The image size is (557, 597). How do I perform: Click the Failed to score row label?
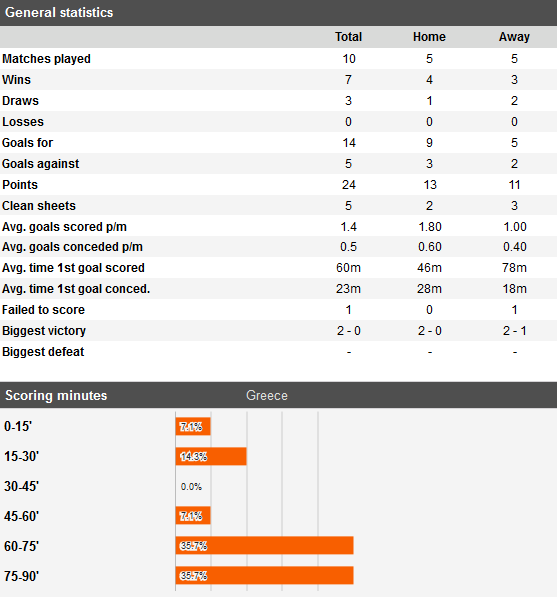[43, 310]
